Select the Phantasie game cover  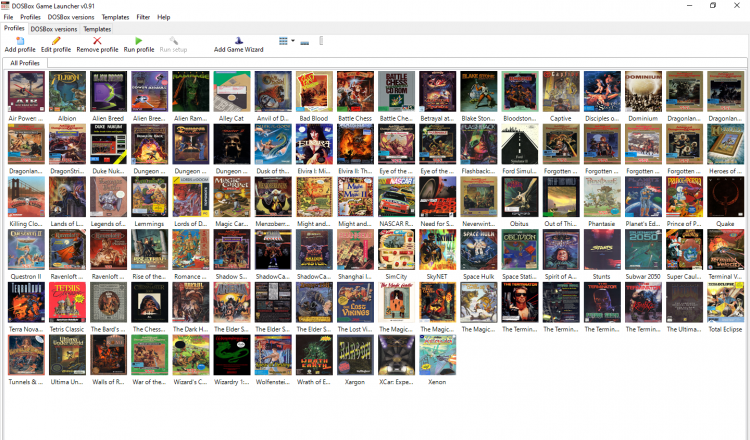pyautogui.click(x=602, y=197)
